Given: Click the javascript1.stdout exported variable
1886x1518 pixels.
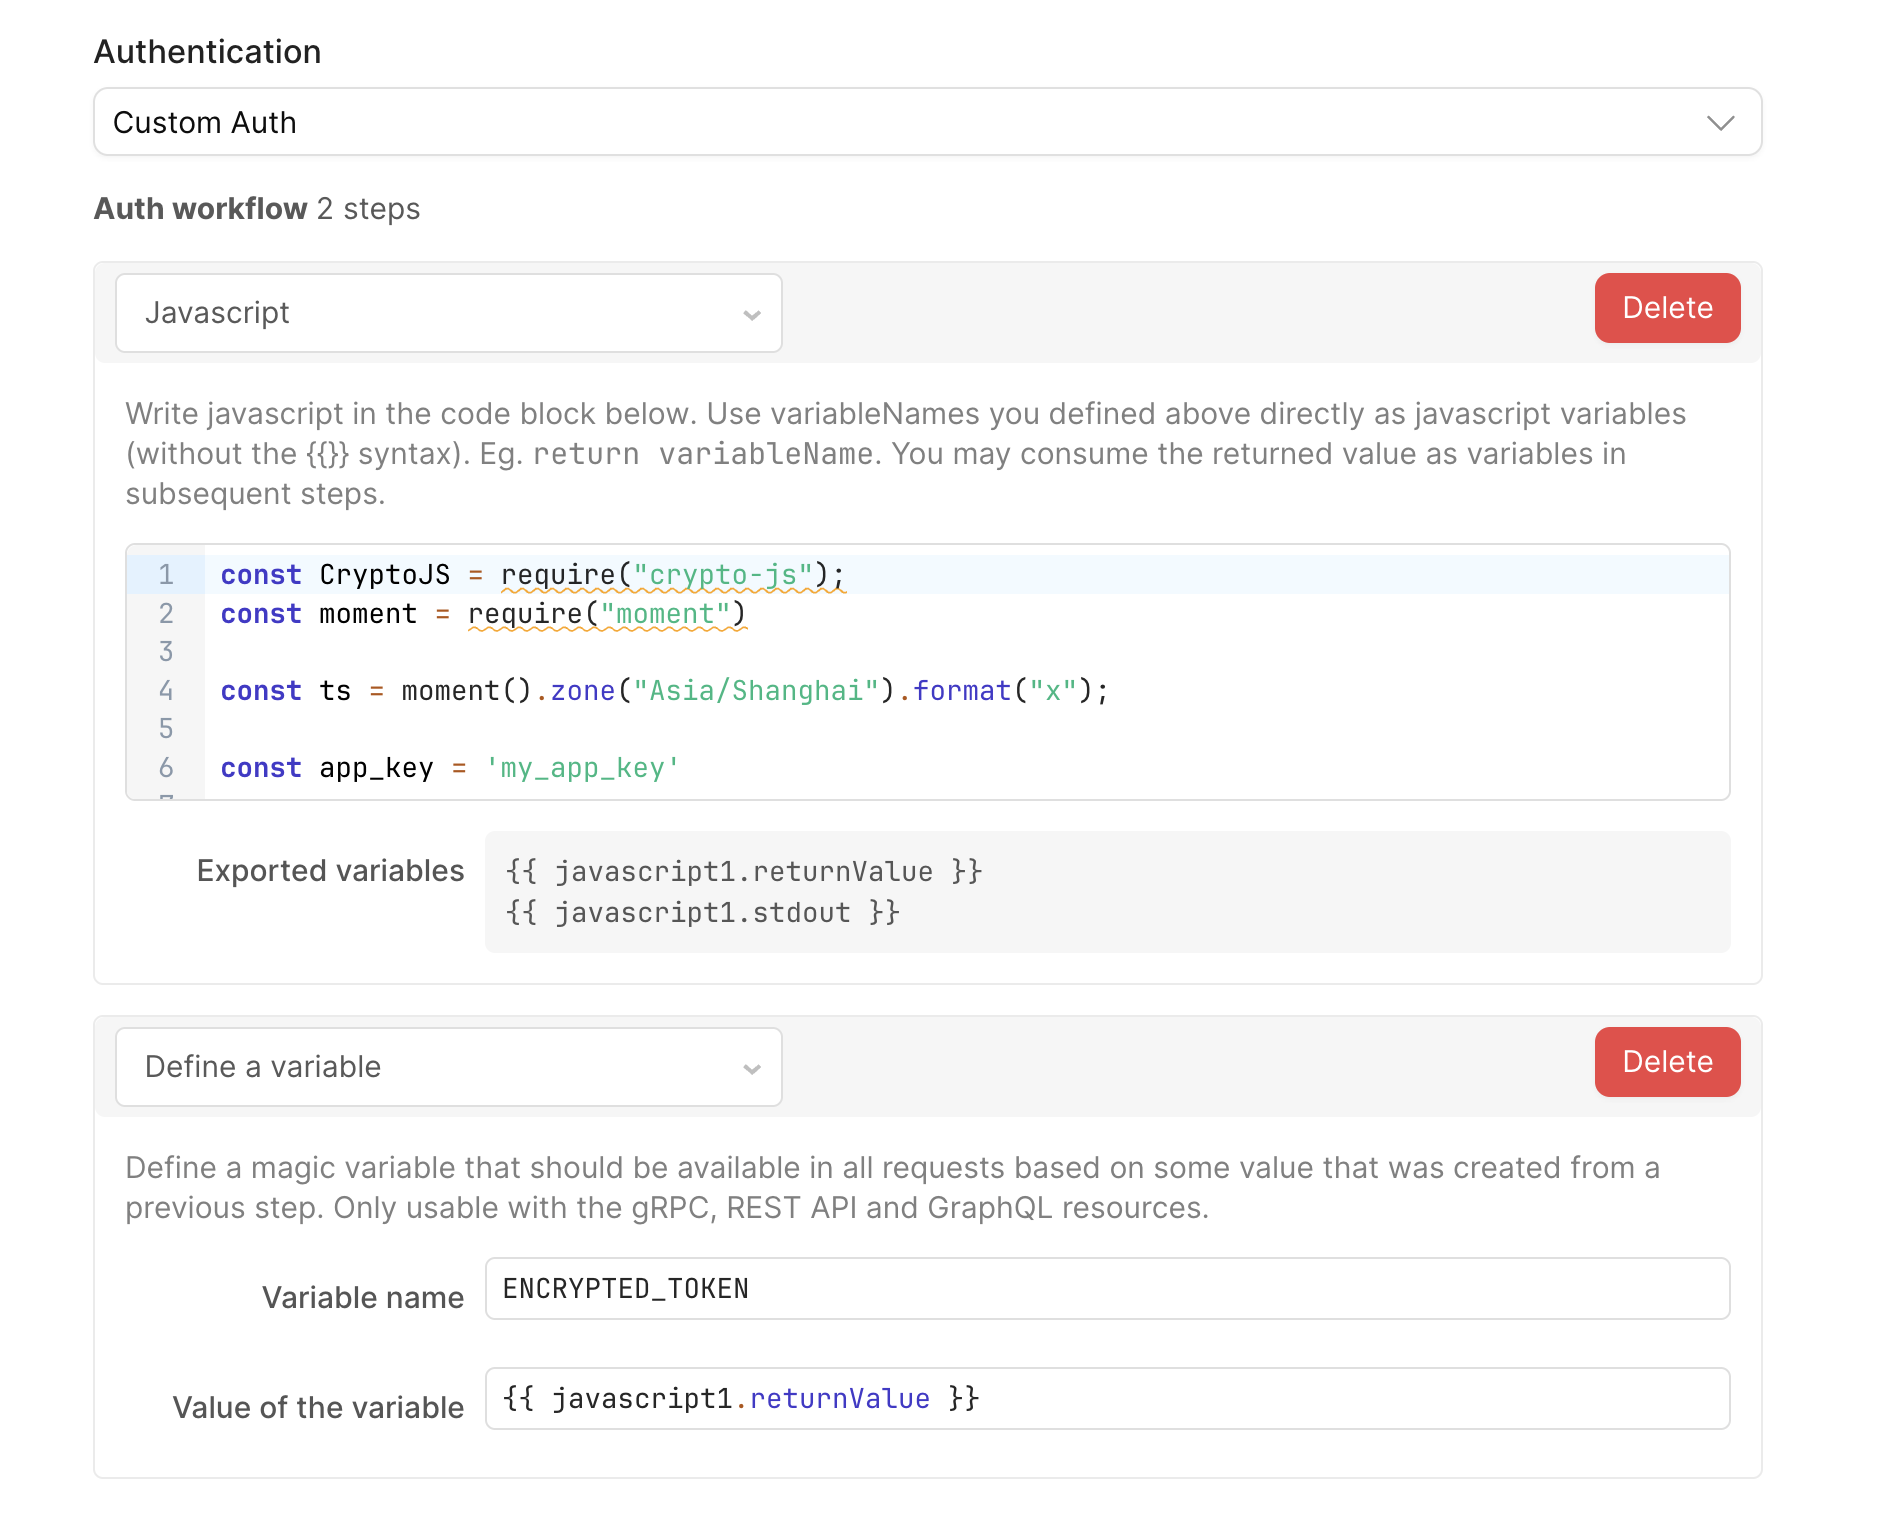Looking at the screenshot, I should click(x=702, y=913).
